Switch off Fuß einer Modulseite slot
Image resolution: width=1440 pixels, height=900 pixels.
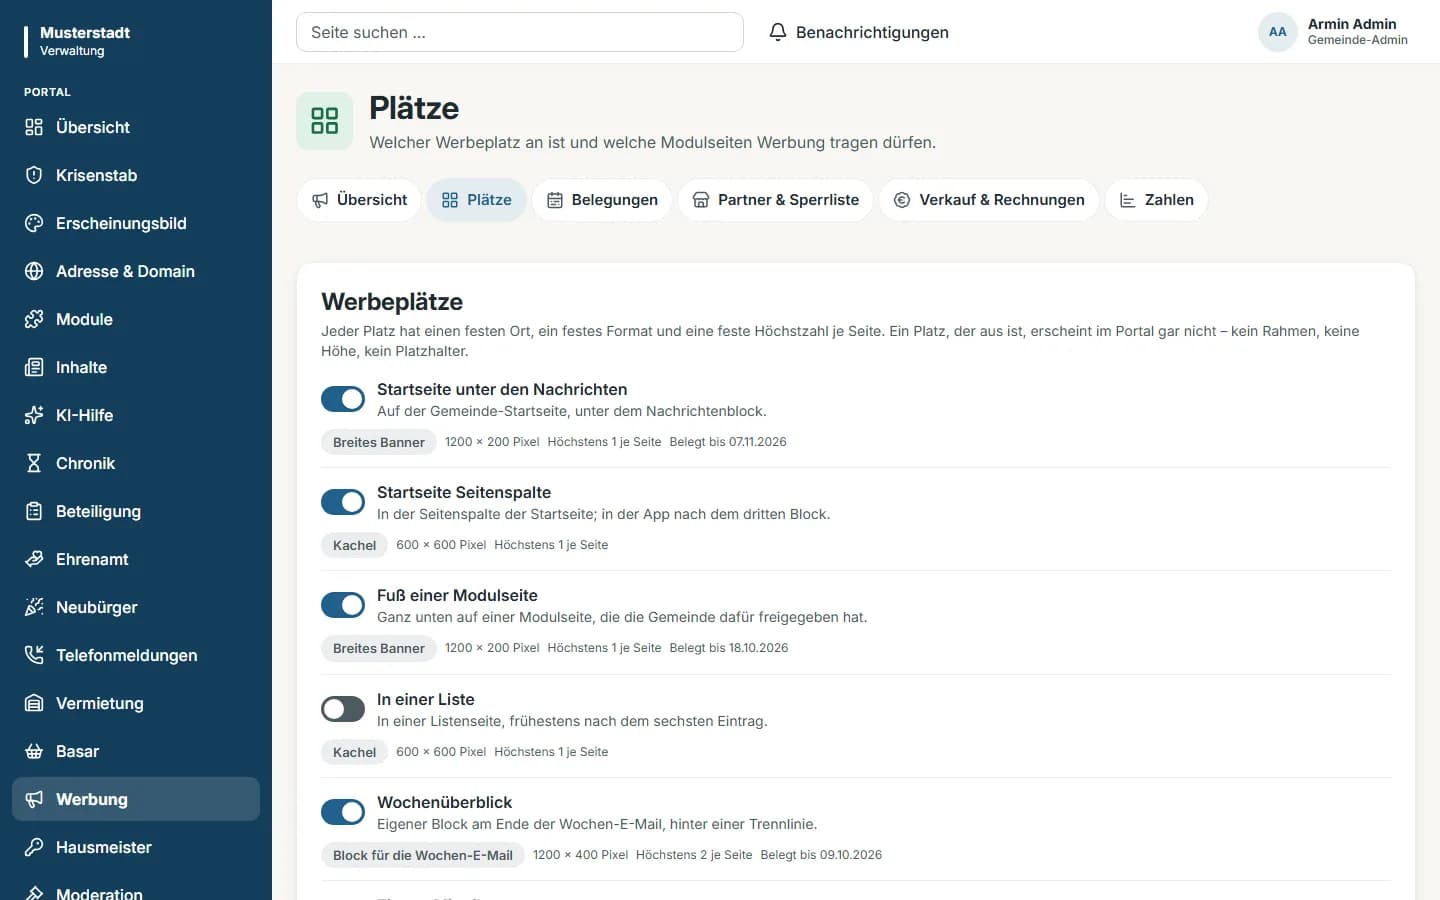point(343,605)
